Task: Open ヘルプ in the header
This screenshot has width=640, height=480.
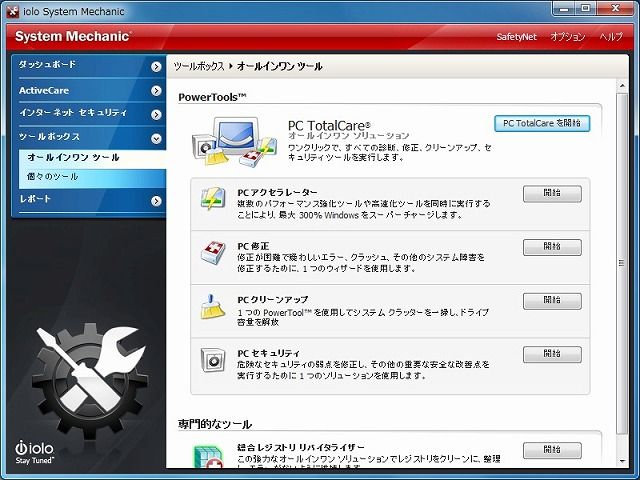Action: (611, 37)
